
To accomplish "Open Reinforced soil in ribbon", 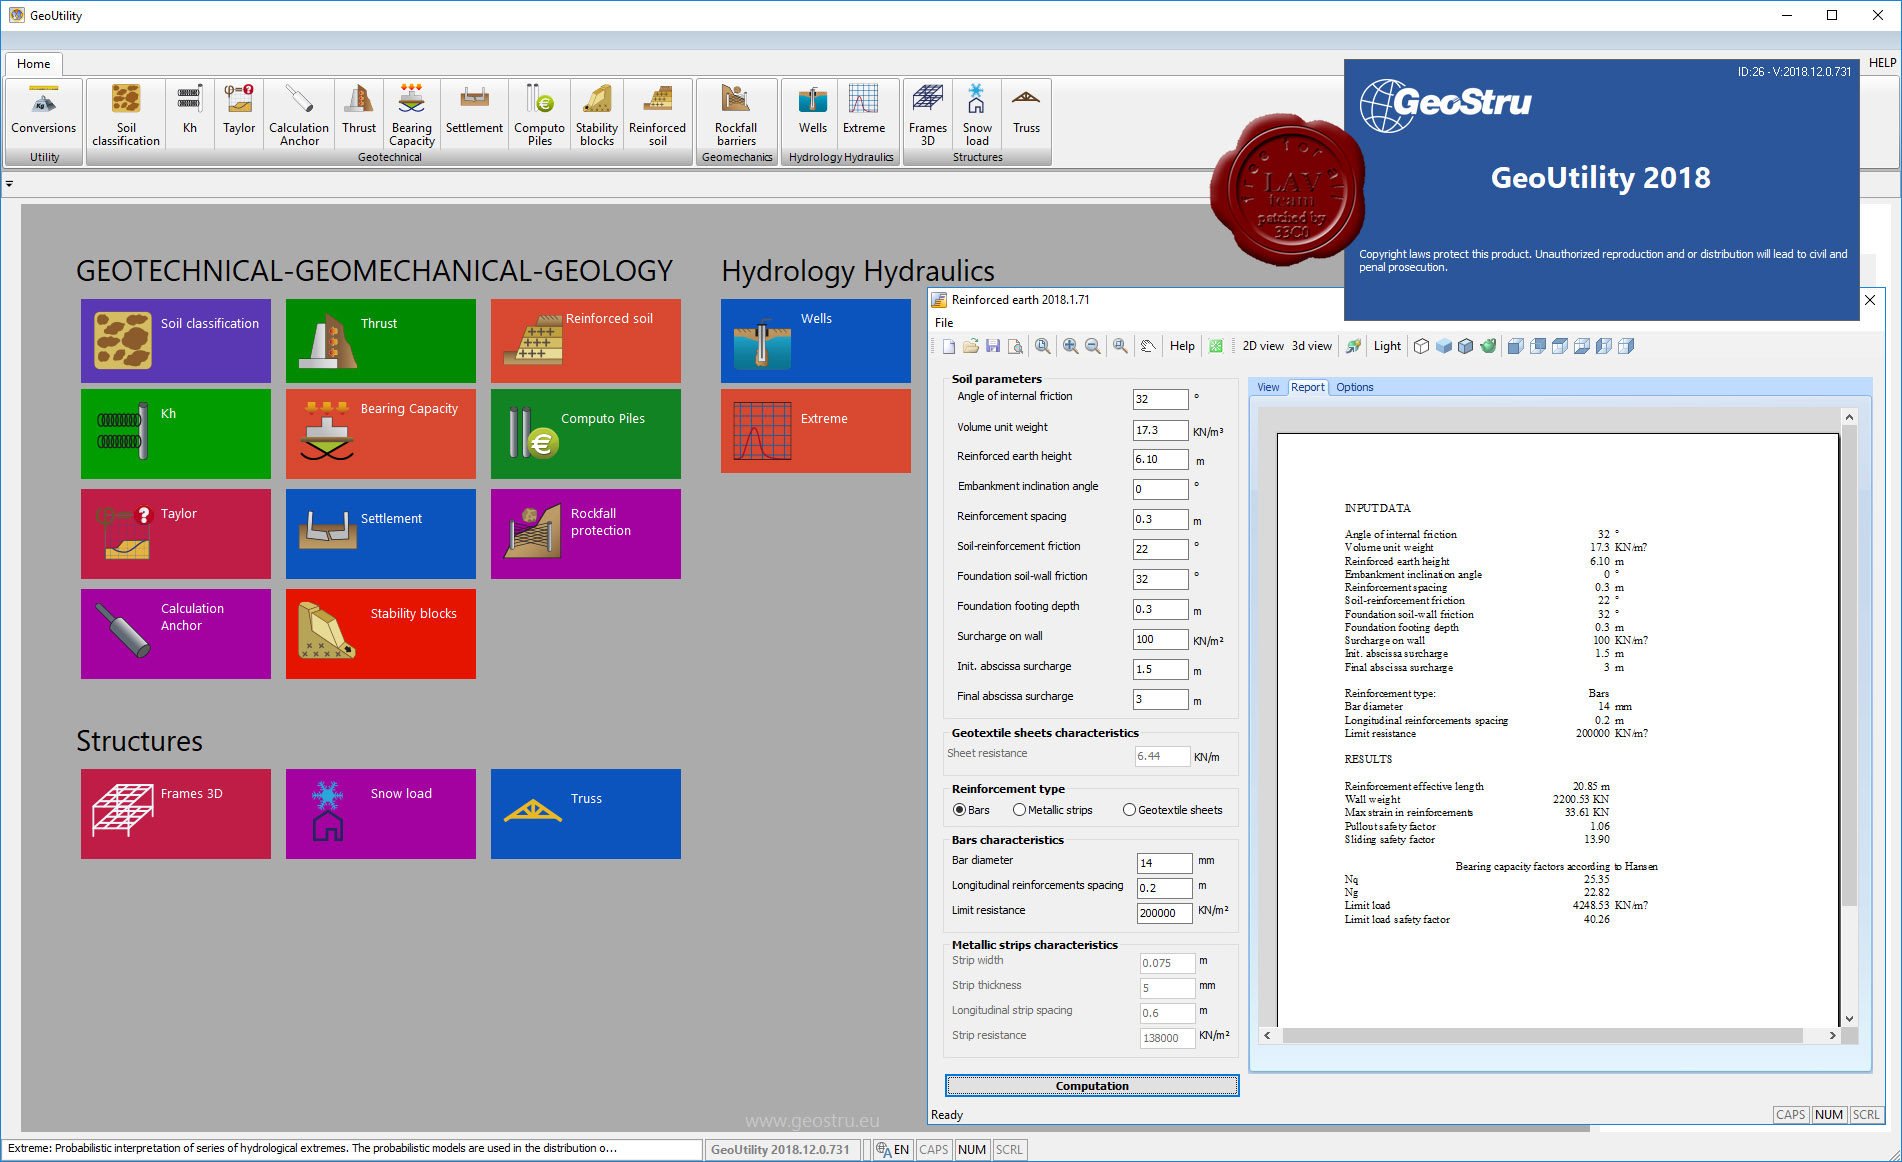I will pos(657,114).
